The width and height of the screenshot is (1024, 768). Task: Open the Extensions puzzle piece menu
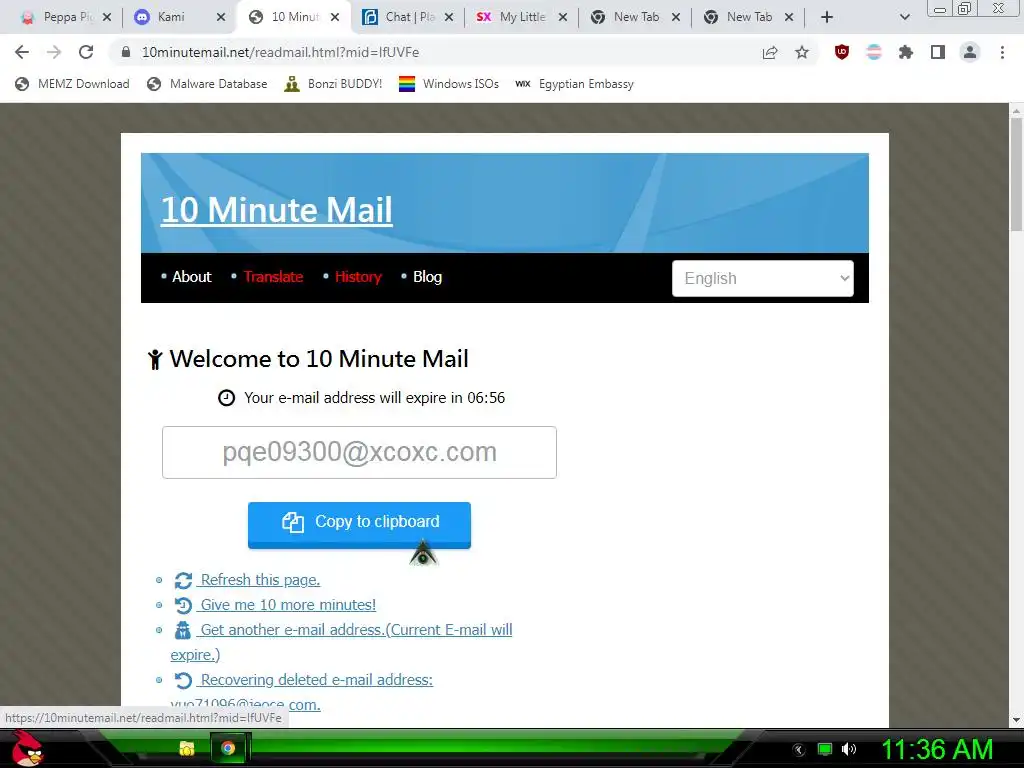906,52
